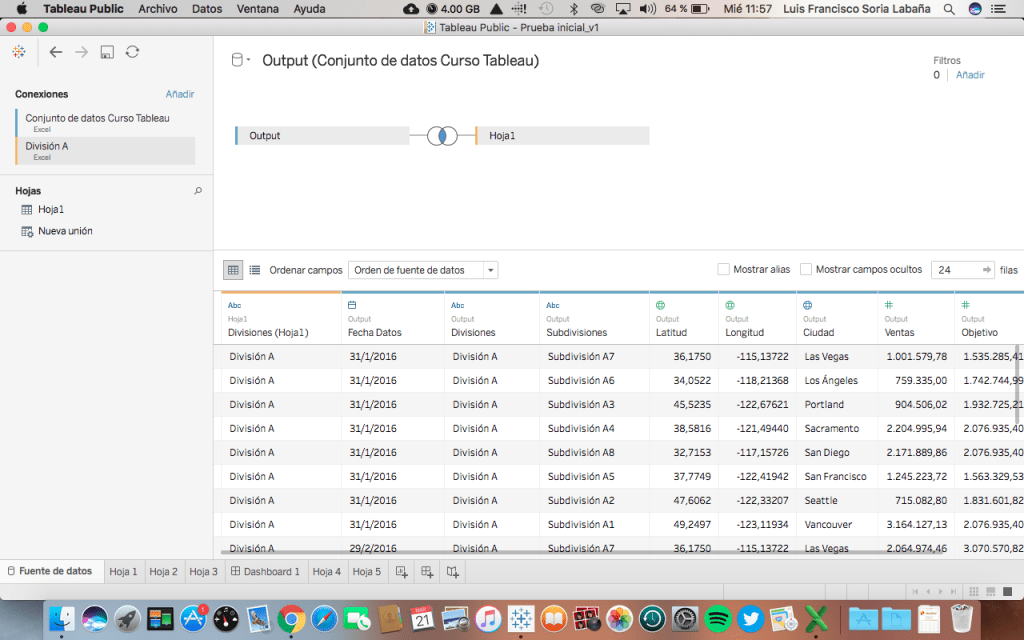Click the Abc type icon for Divisiones (Hoja1)
Viewport: 1024px width, 640px height.
[234, 305]
